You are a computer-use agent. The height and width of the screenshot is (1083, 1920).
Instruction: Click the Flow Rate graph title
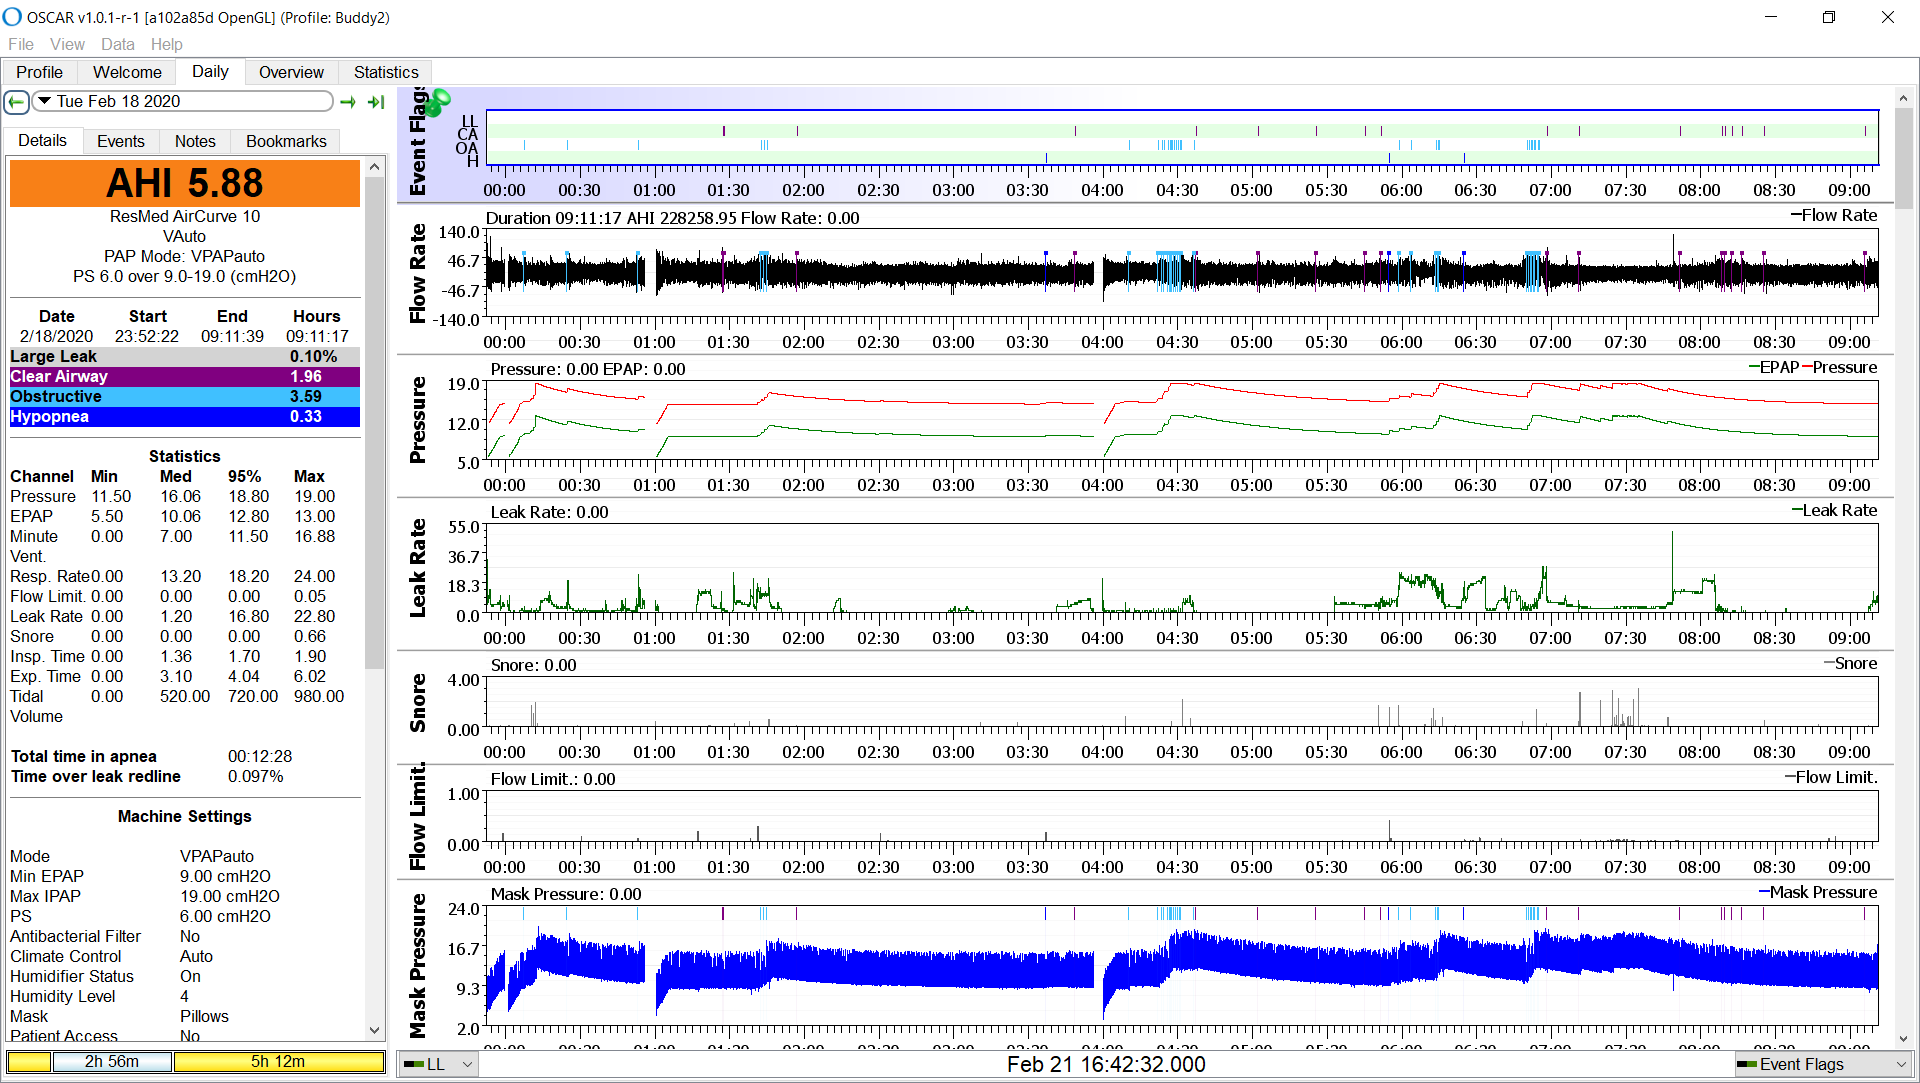click(418, 273)
